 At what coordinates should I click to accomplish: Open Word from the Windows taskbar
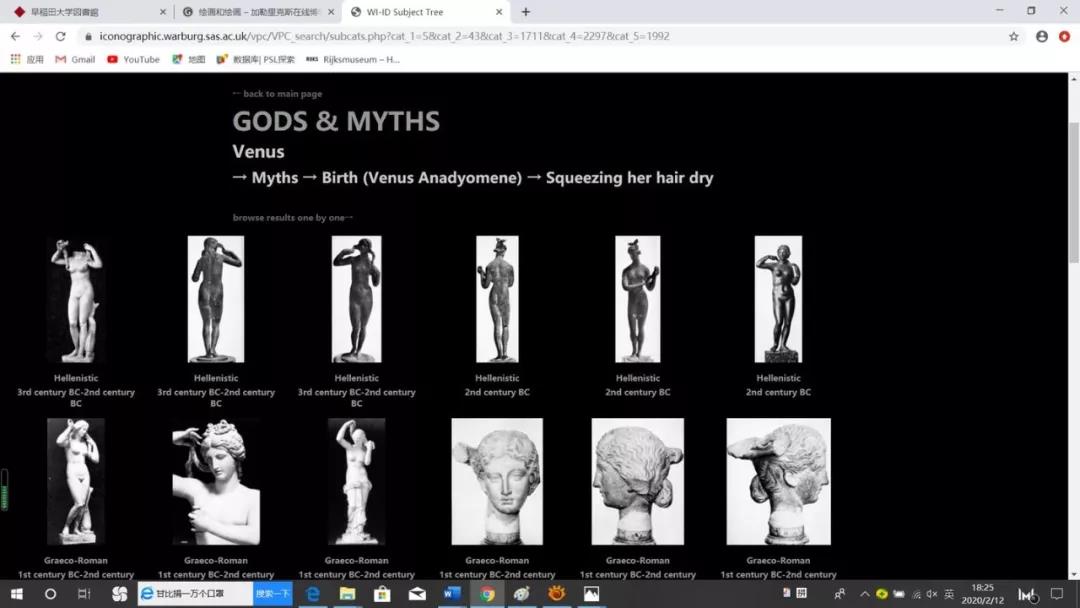451,594
